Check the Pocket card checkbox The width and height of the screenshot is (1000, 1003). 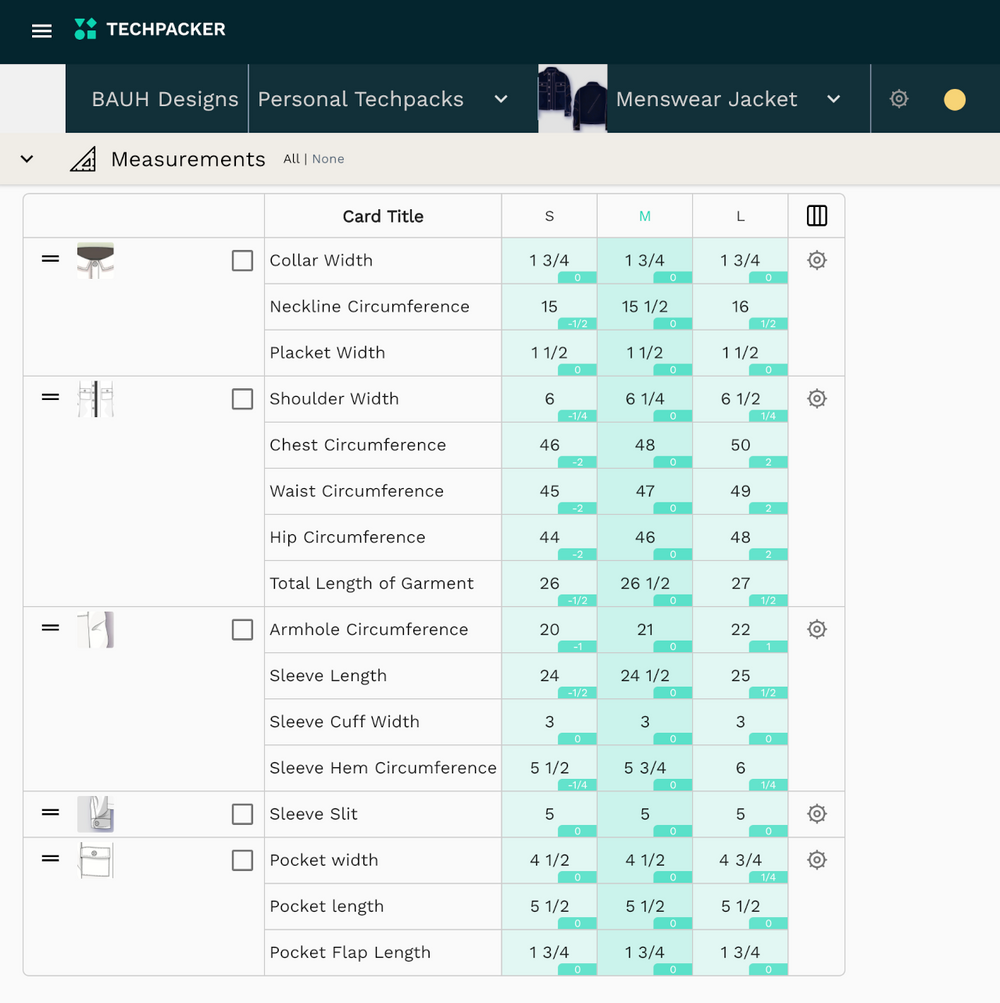point(242,859)
